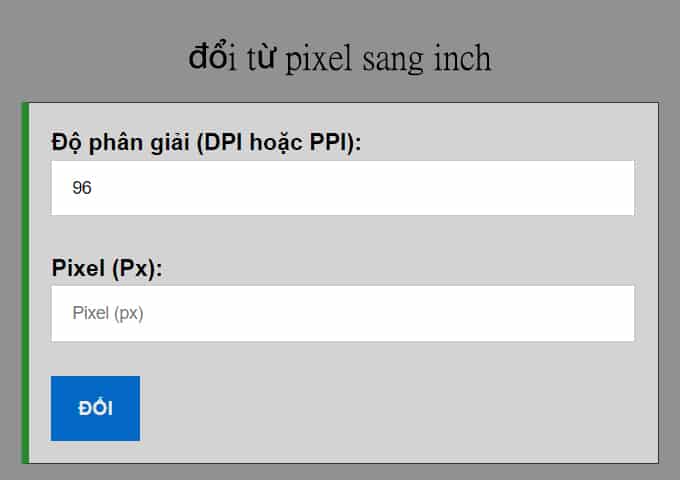Click the word "inch" in the page title
Viewport: 680px width, 480px height.
point(462,59)
